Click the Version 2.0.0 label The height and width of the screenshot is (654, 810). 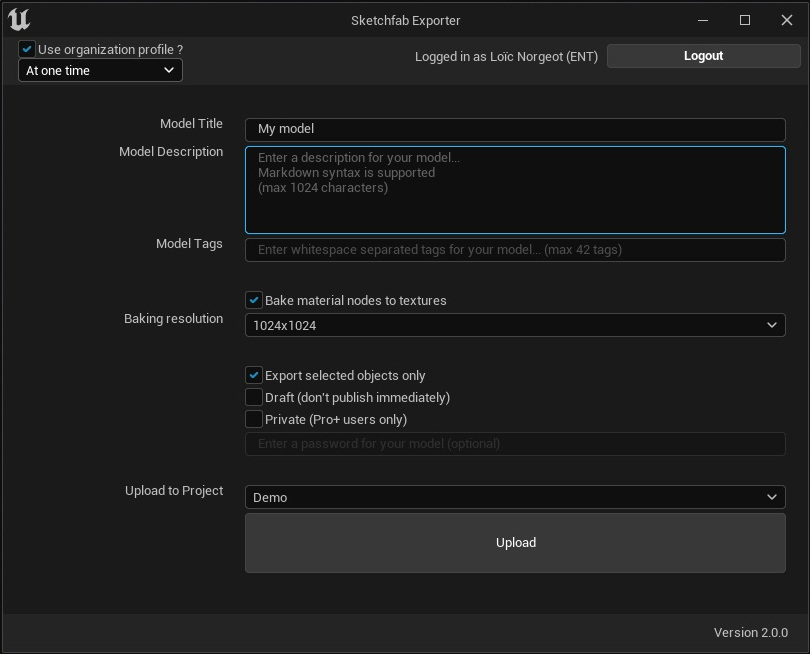[x=751, y=632]
